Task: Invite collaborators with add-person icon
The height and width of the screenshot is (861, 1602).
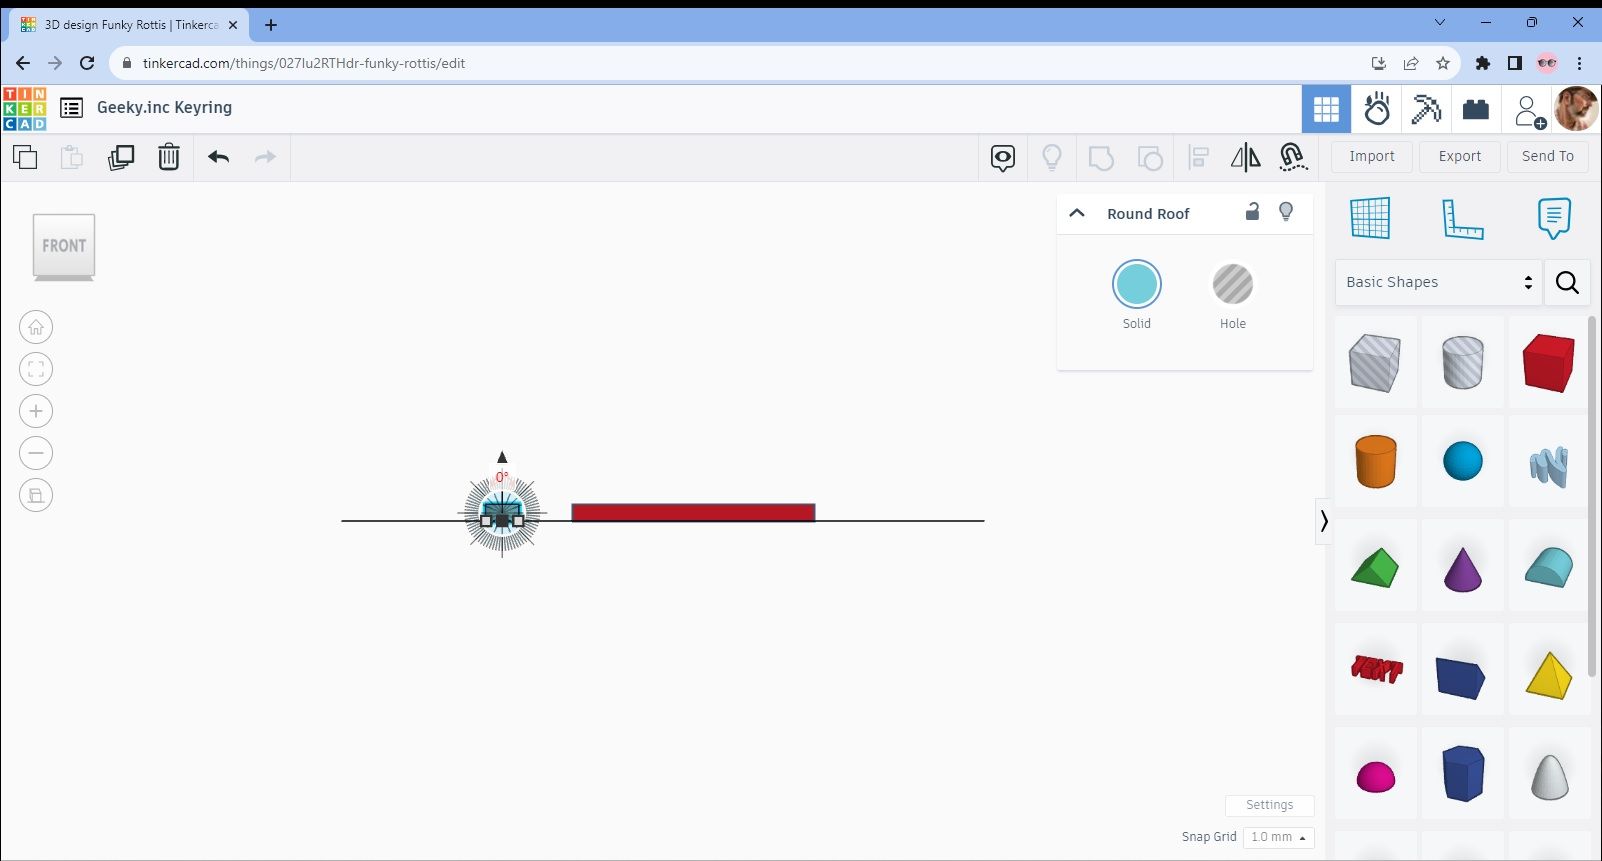Action: point(1528,111)
